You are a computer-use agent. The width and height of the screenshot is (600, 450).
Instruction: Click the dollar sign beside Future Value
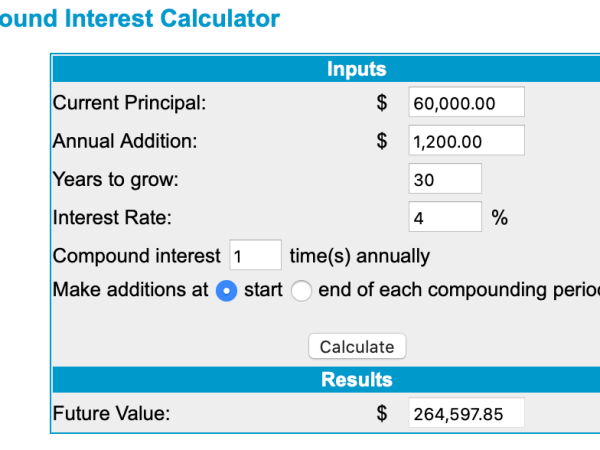coord(381,413)
